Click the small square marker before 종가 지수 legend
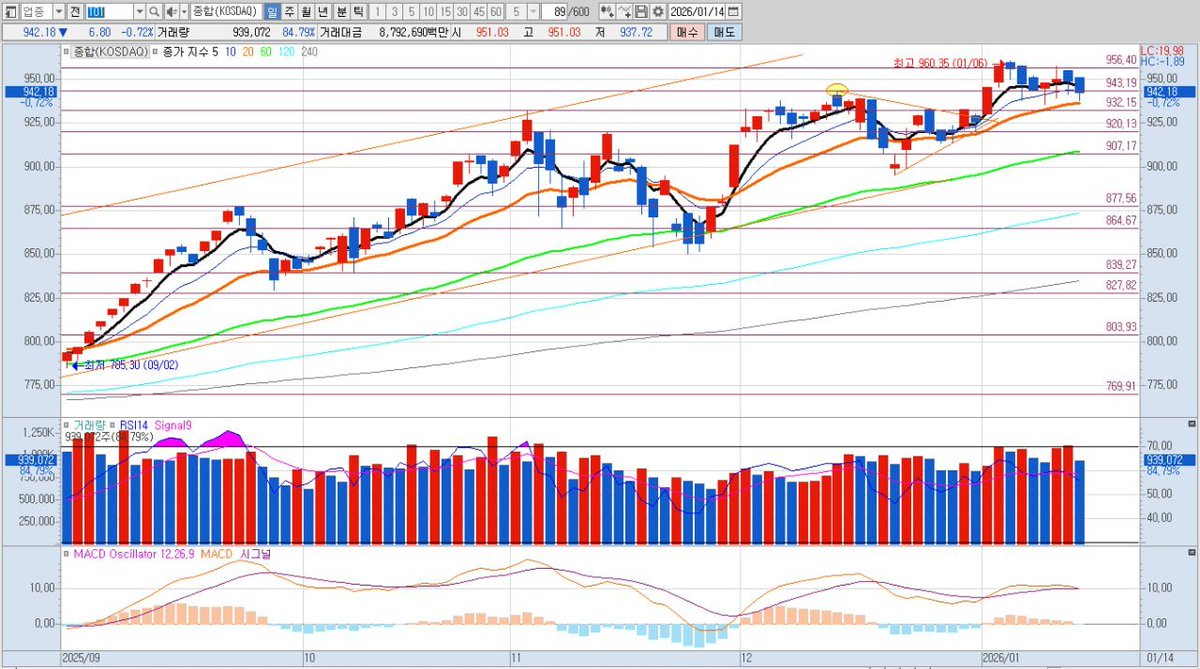This screenshot has width=1200, height=669. (x=154, y=52)
